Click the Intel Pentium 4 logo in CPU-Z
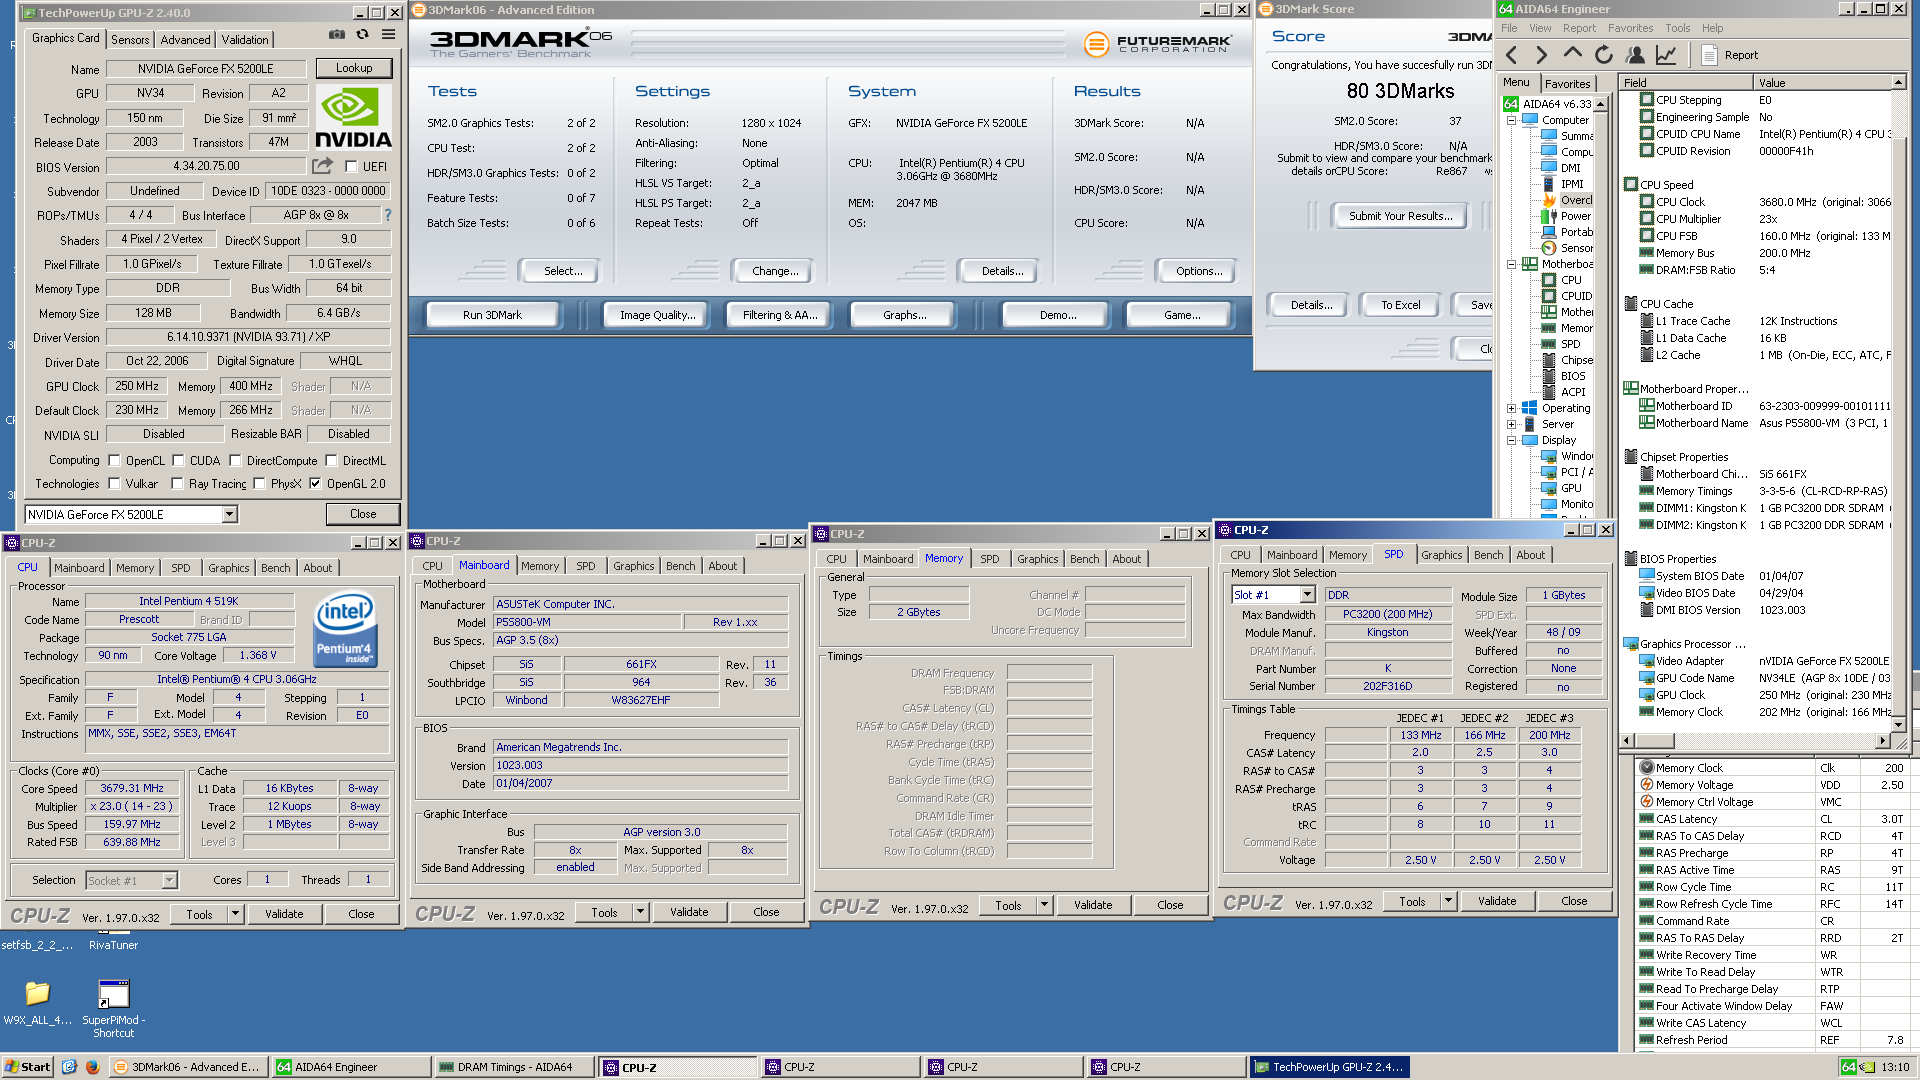Screen dimensions: 1920x1080 click(x=345, y=629)
